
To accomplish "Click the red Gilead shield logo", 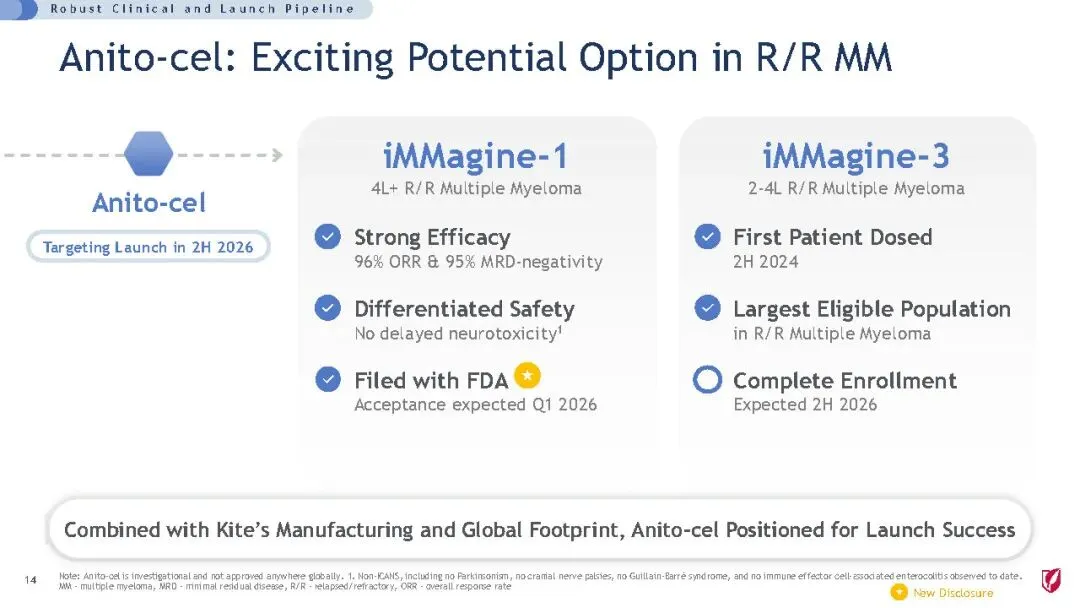I will [x=1051, y=580].
